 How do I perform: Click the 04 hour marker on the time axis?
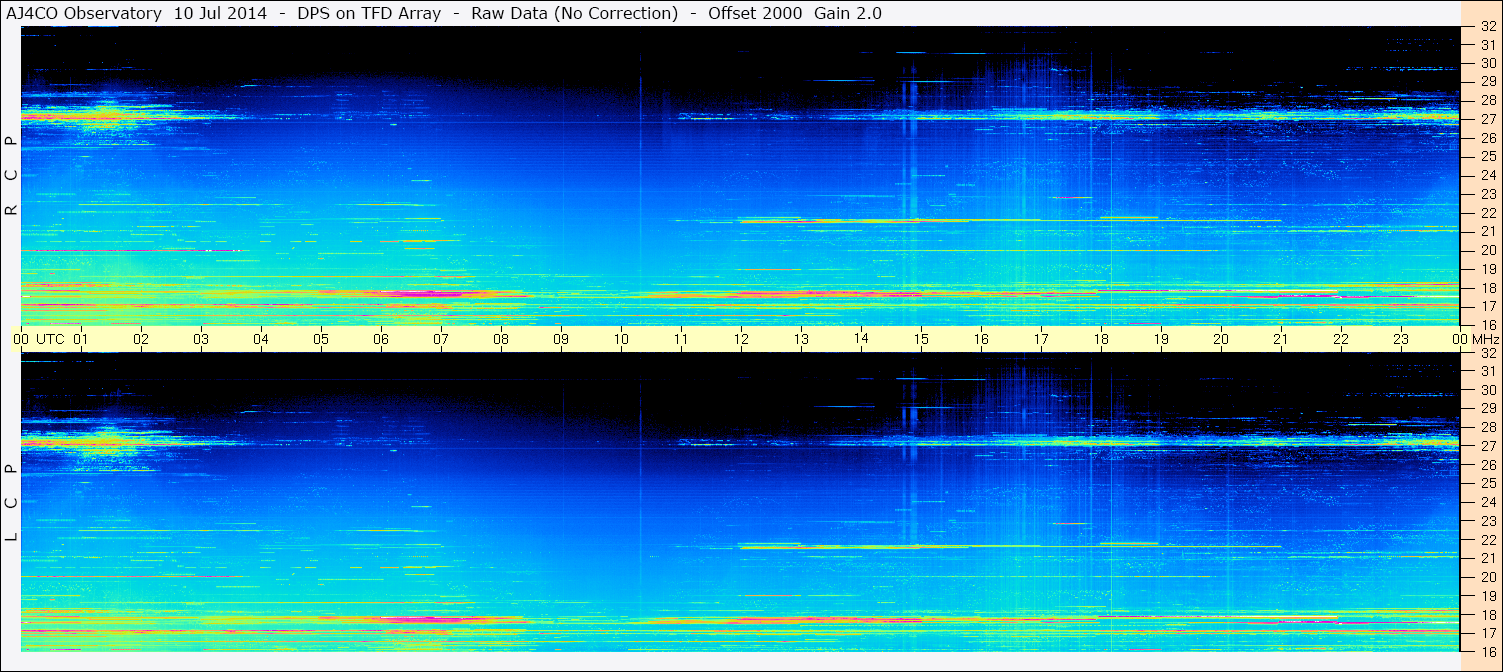pyautogui.click(x=261, y=339)
